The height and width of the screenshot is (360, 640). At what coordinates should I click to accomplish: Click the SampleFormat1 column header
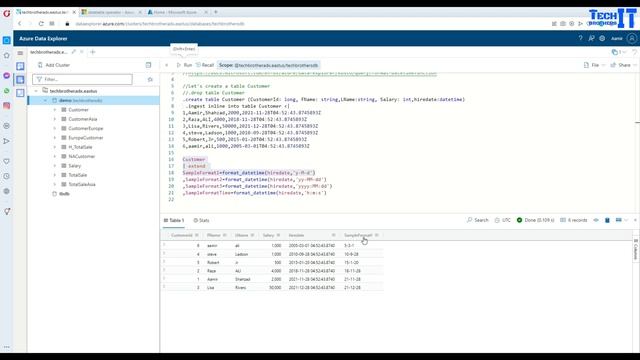click(x=358, y=235)
